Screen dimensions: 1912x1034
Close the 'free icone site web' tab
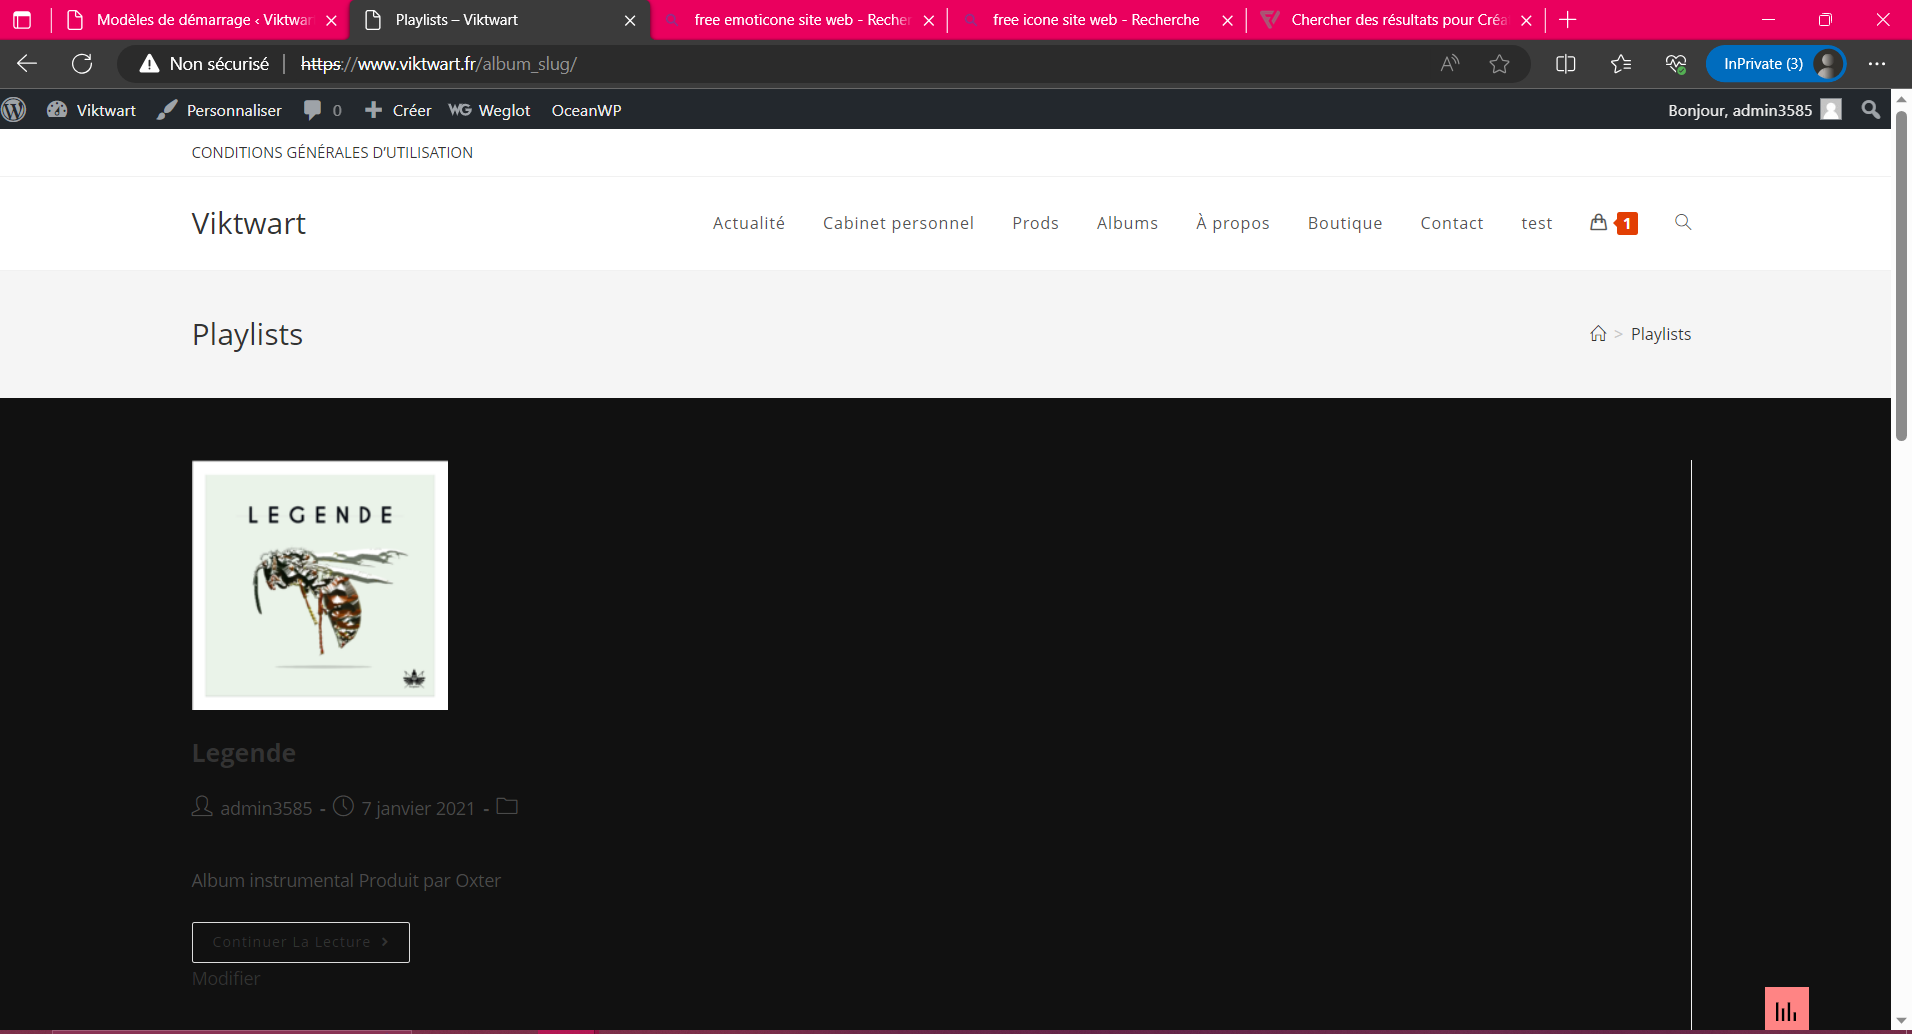pos(1227,20)
